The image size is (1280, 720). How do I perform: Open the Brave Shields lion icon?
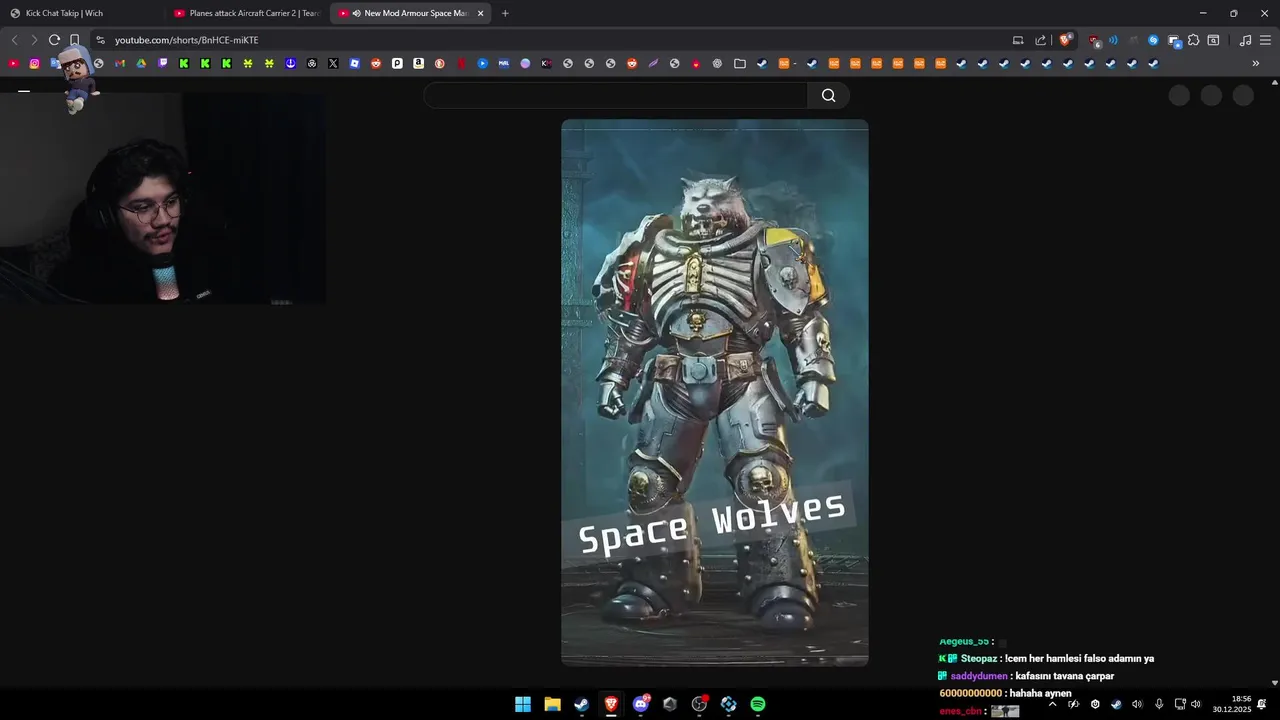[1066, 40]
